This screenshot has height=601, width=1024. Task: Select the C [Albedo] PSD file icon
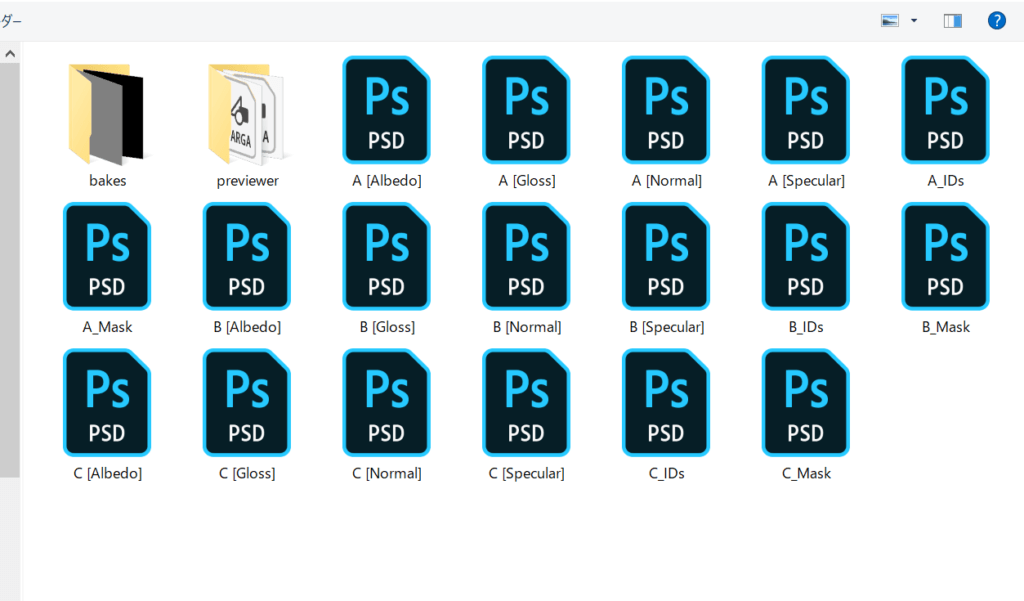pos(107,402)
